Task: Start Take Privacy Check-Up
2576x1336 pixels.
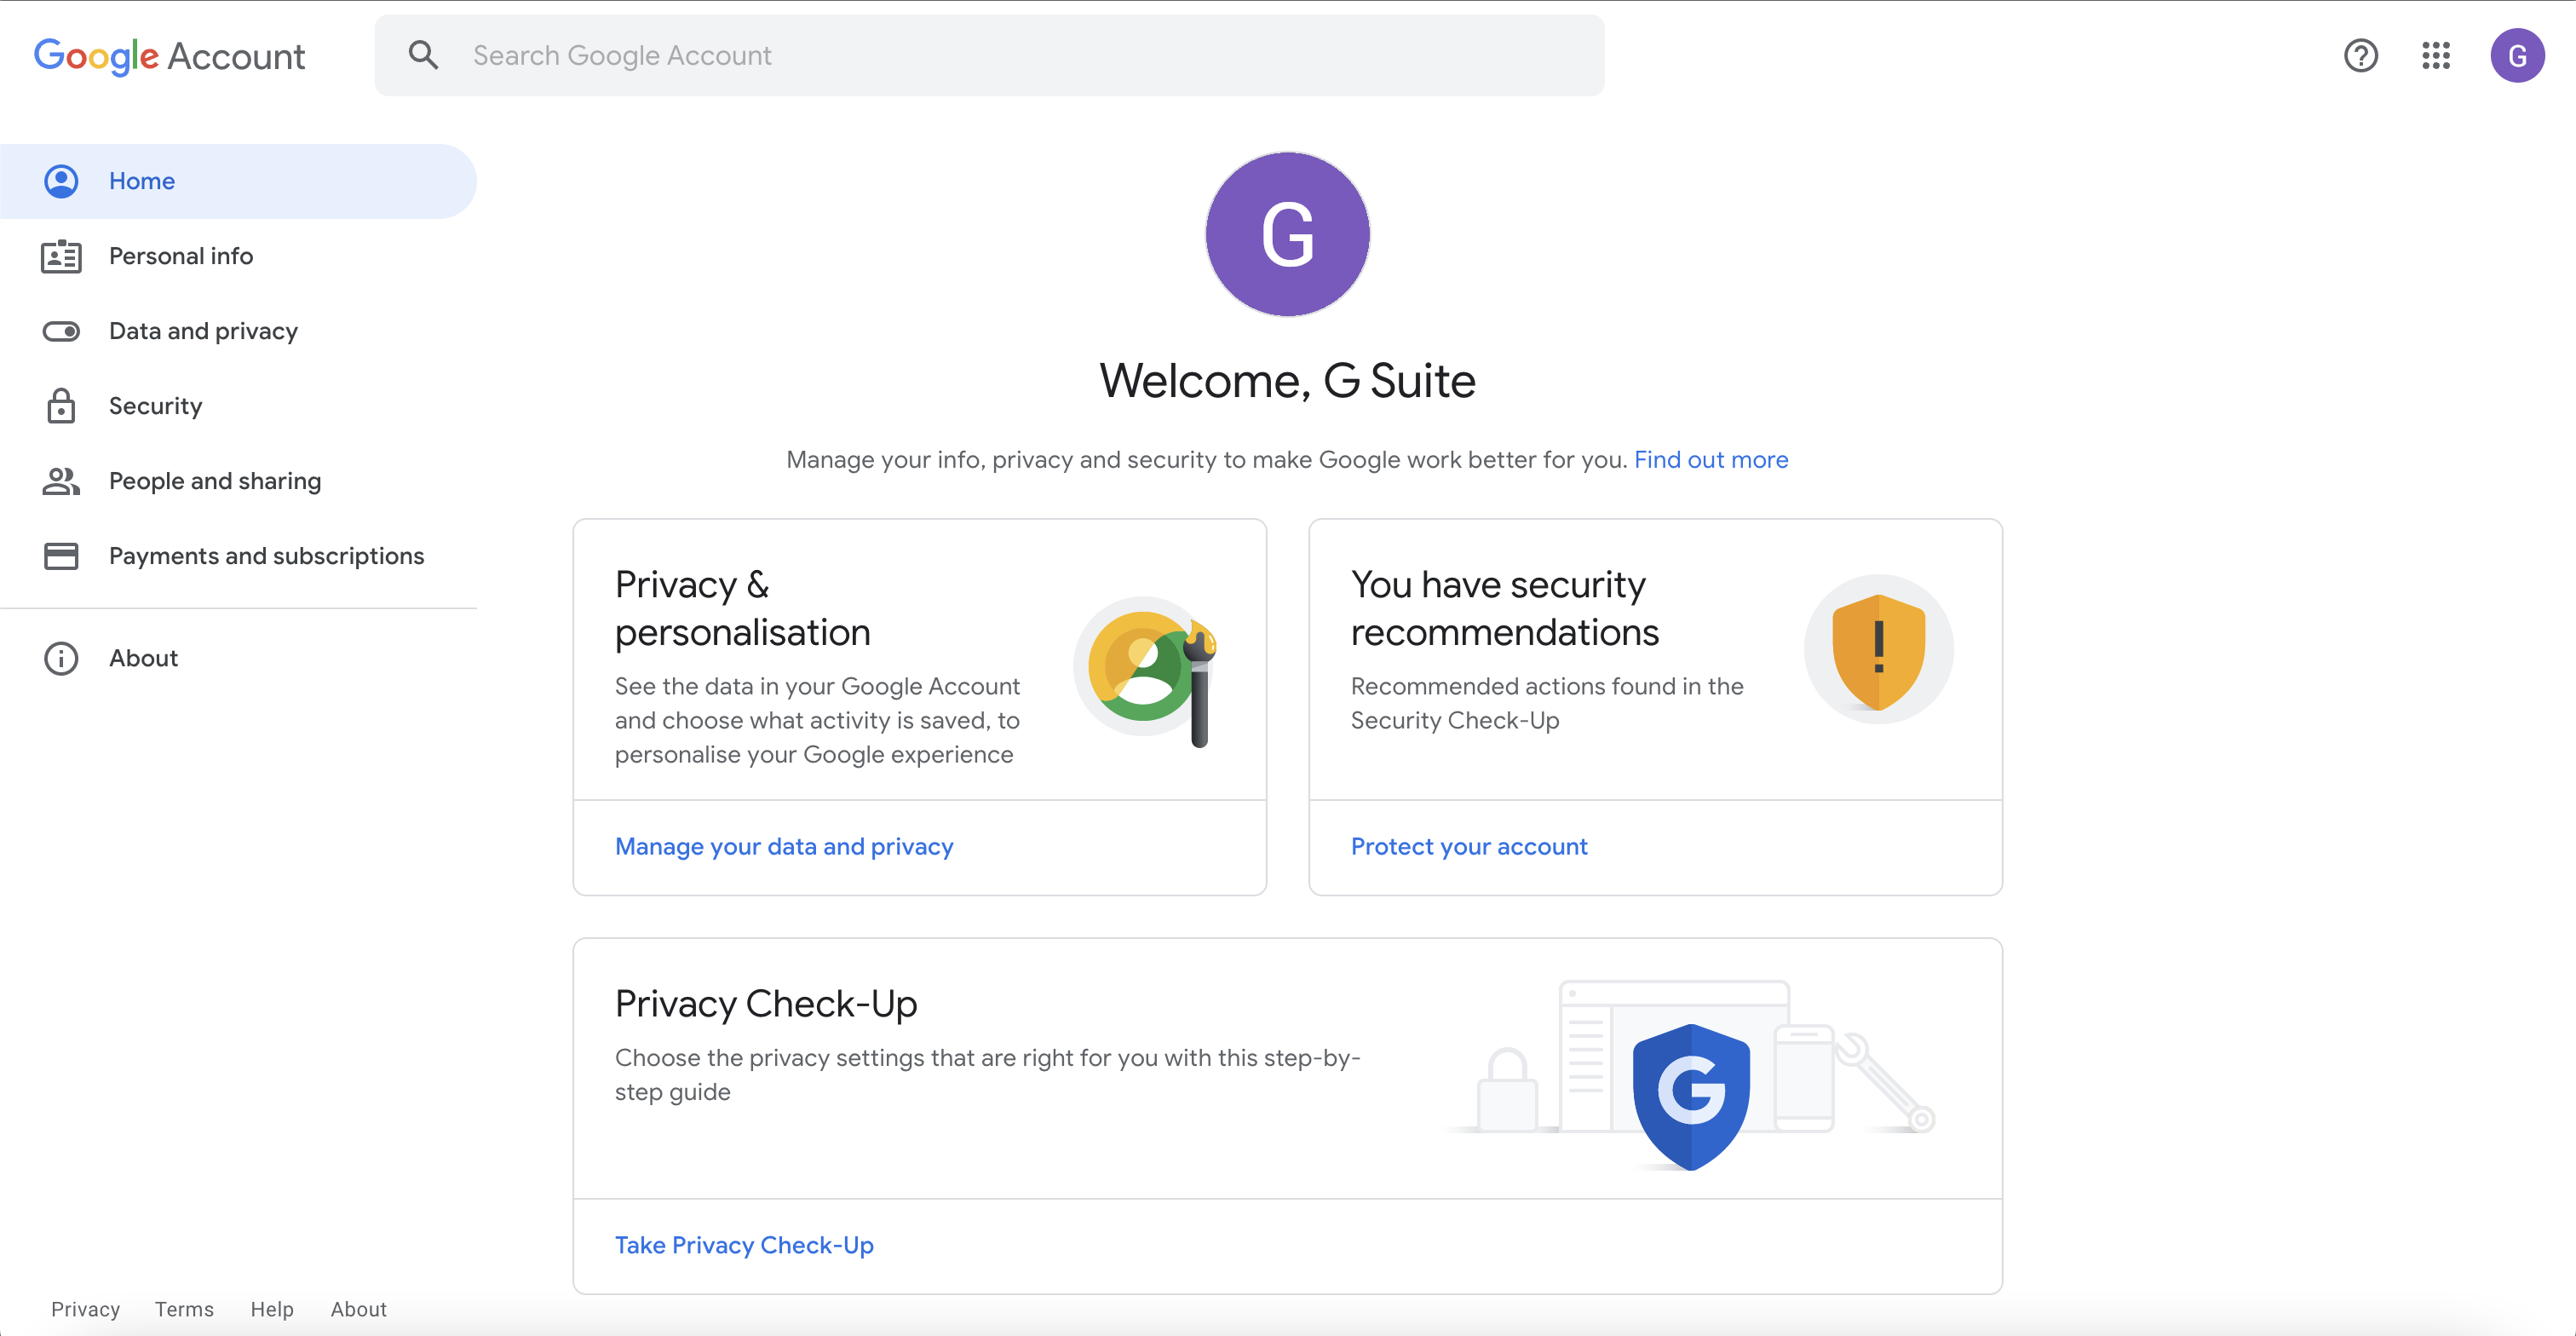Action: pos(744,1245)
